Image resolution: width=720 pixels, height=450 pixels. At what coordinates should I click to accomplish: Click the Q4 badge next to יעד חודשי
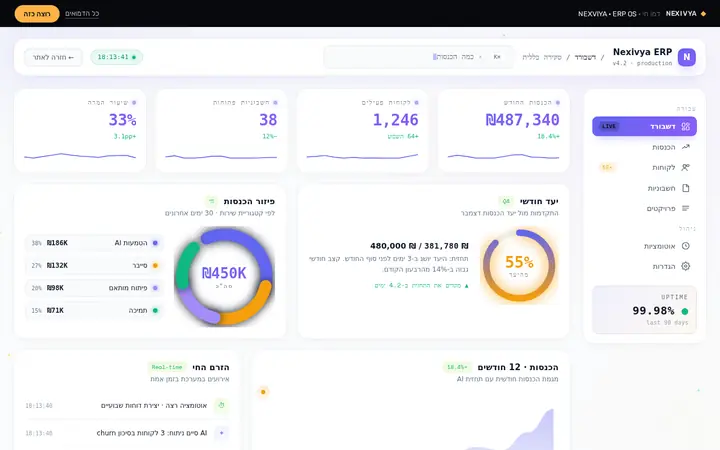(x=506, y=201)
